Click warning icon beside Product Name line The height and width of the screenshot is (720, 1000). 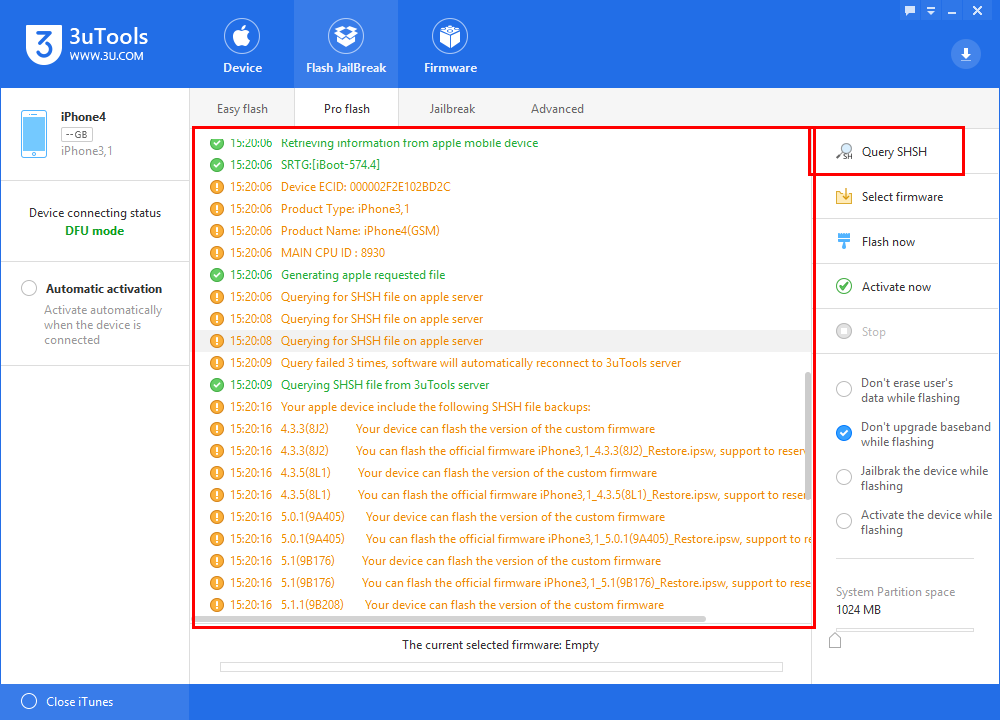(217, 231)
